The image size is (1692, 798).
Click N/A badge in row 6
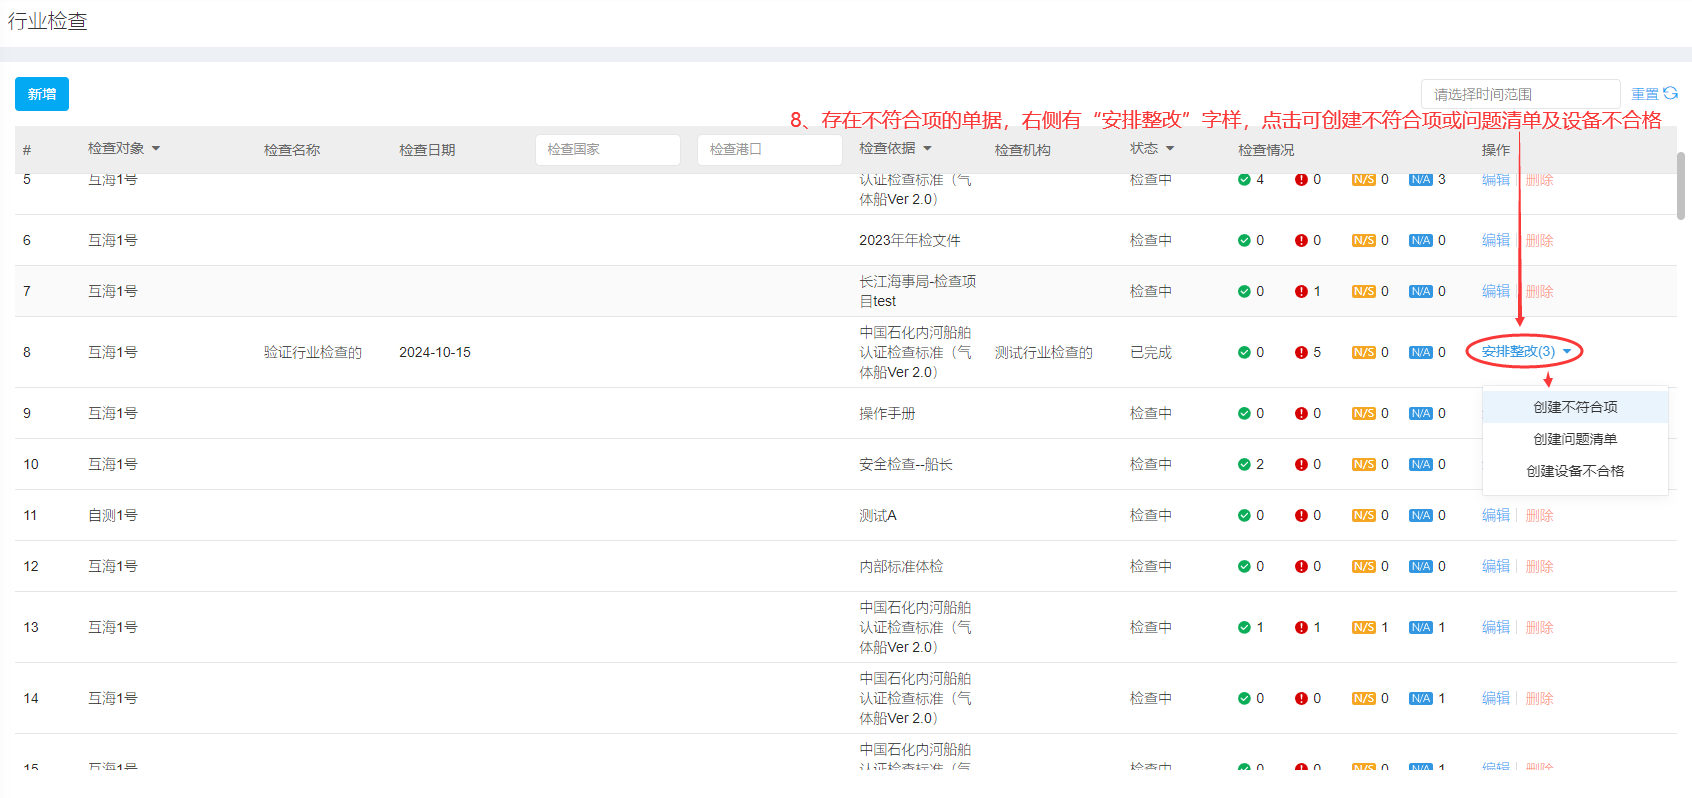pyautogui.click(x=1421, y=240)
